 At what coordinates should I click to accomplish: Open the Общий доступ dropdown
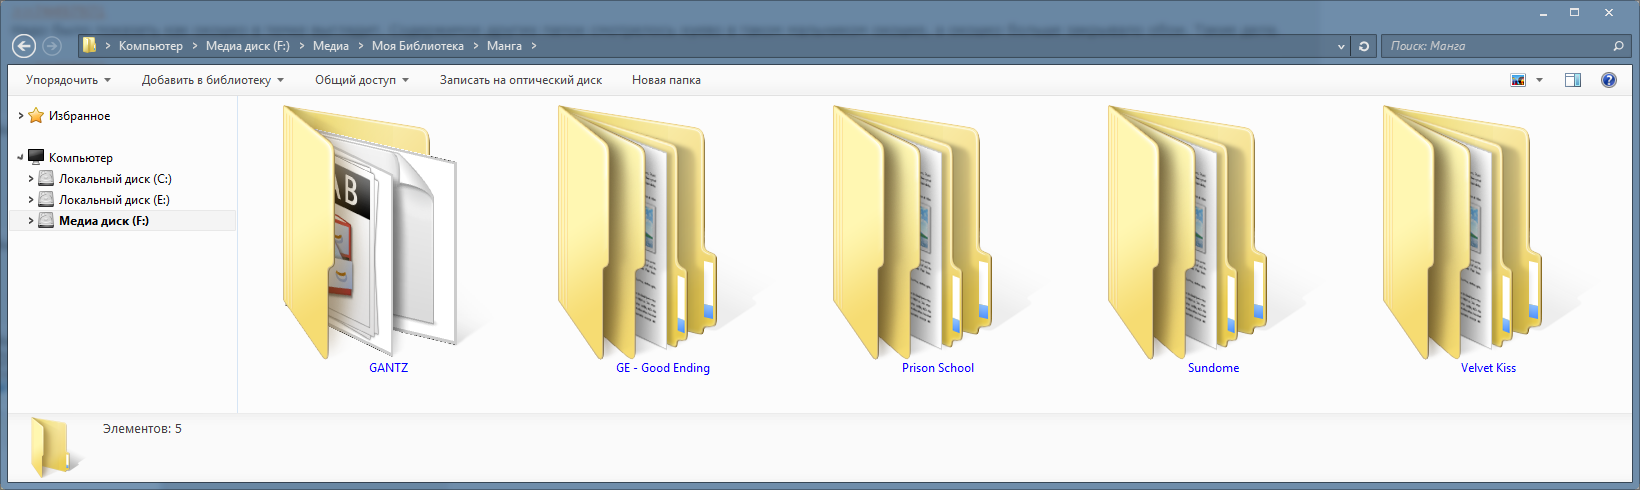(362, 80)
